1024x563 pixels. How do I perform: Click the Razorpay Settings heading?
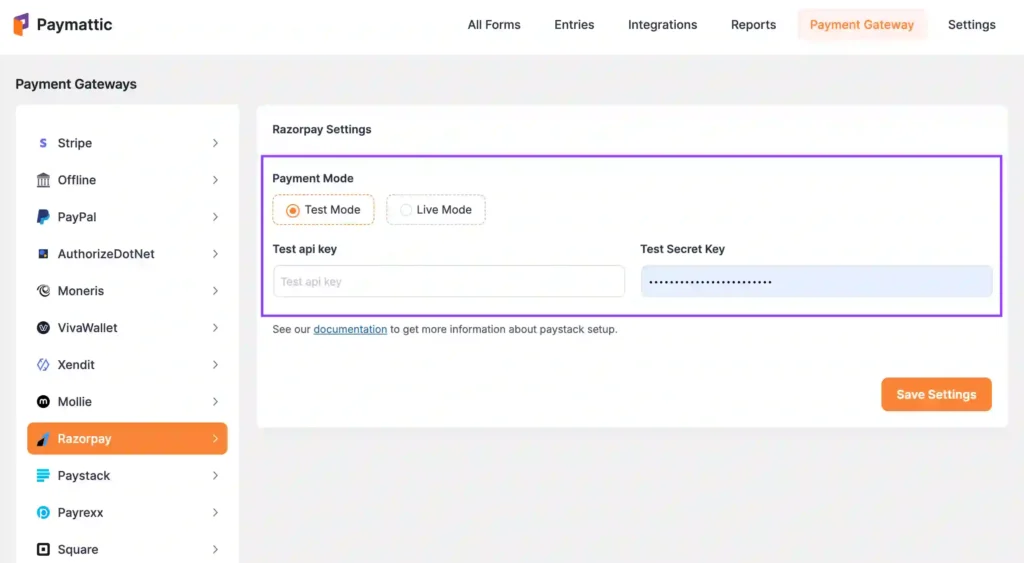pos(321,129)
